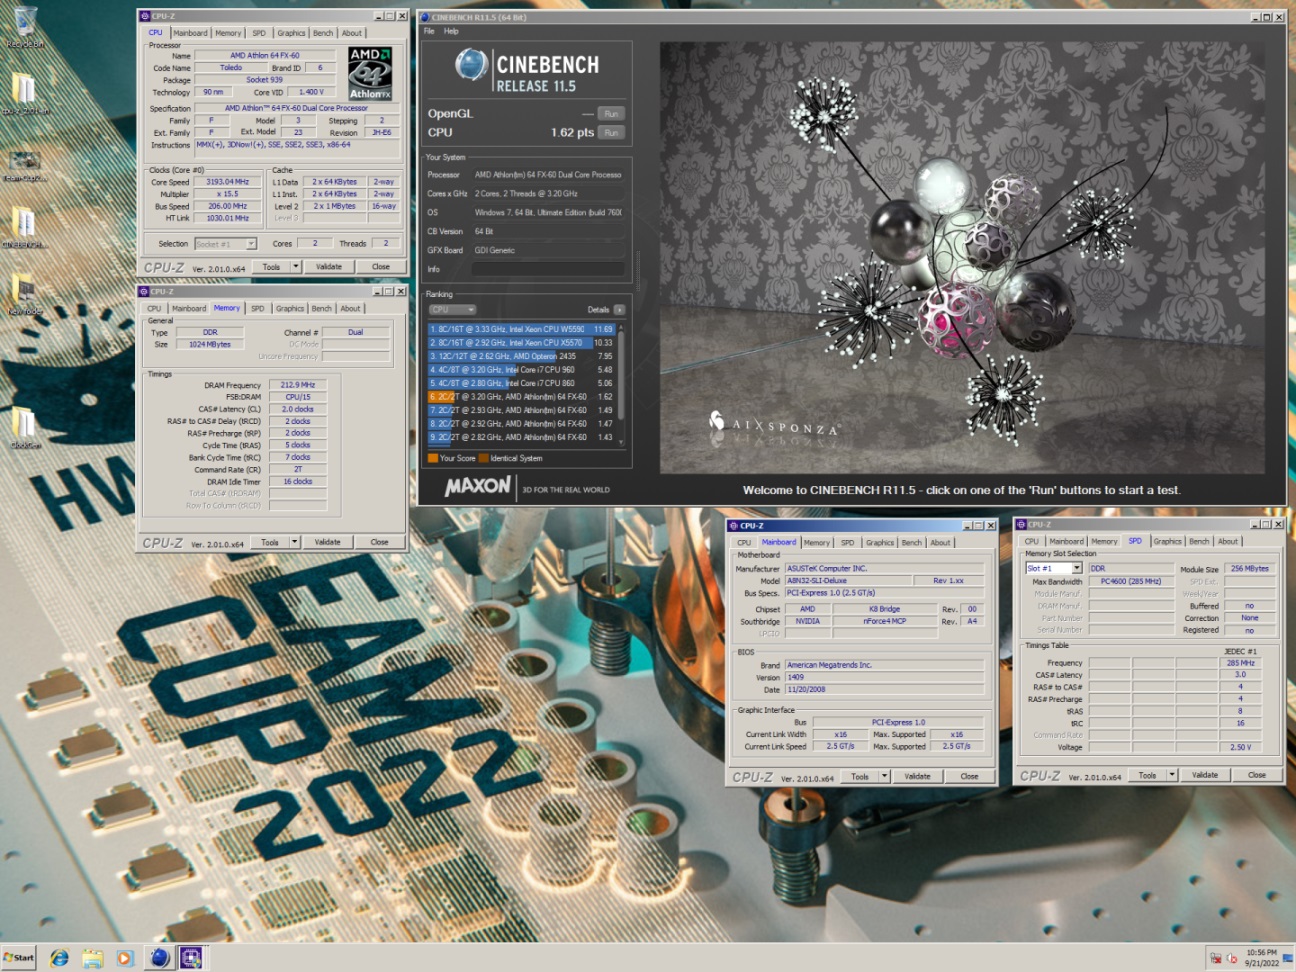The height and width of the screenshot is (972, 1296).
Task: Click the Show desktop button beside the clock
Action: [x=1290, y=958]
